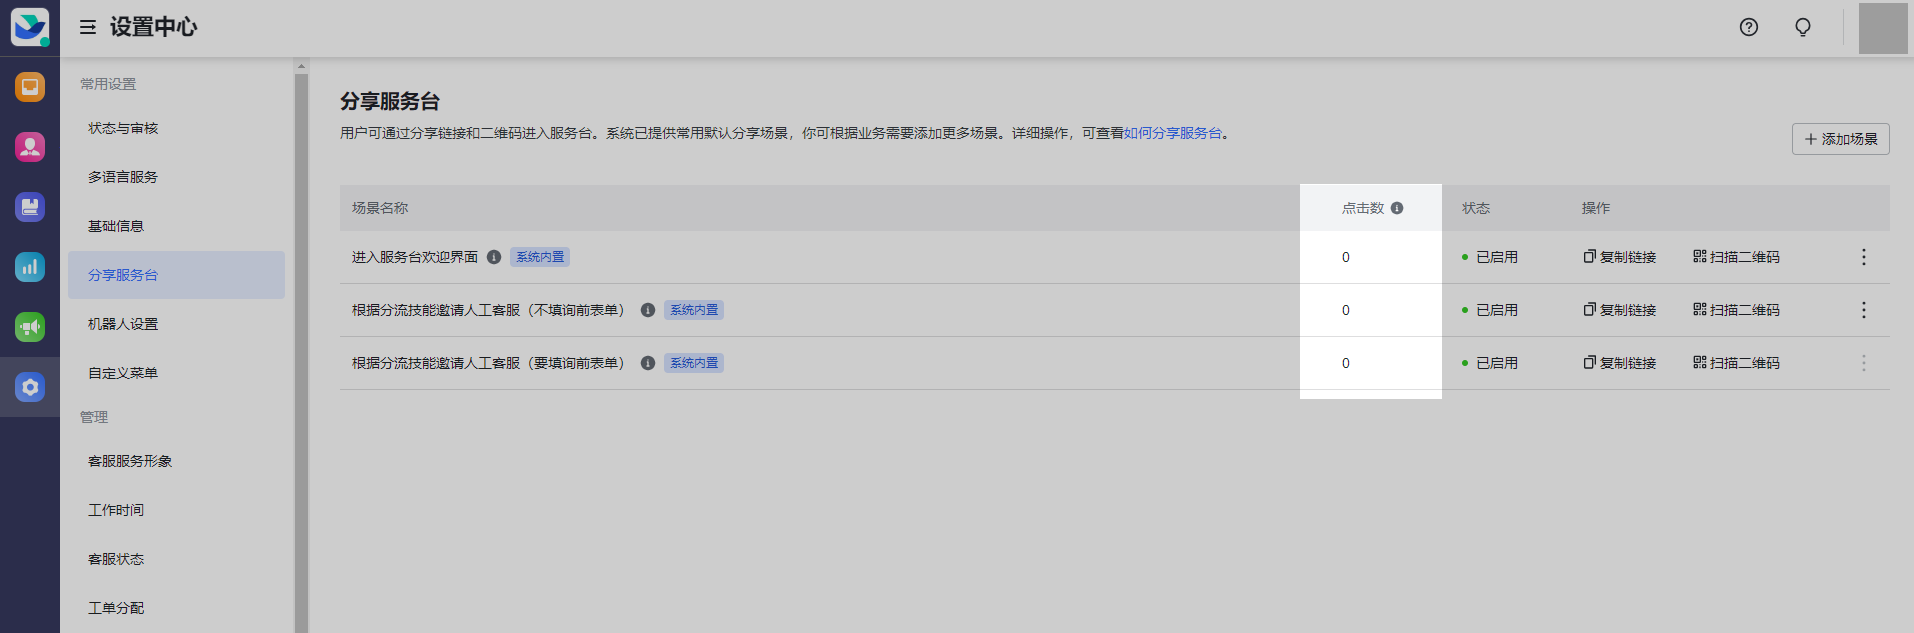
Task: Open the 如何分享服务台 help link
Action: click(x=1173, y=133)
